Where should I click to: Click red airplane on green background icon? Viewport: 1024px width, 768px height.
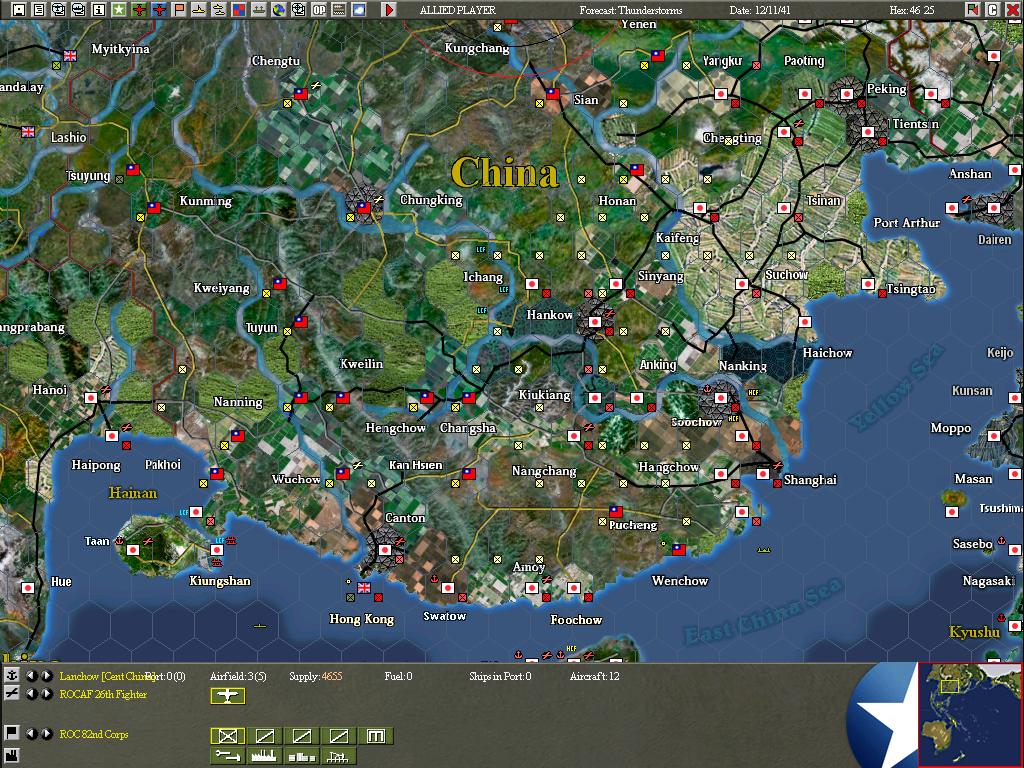pyautogui.click(x=138, y=9)
